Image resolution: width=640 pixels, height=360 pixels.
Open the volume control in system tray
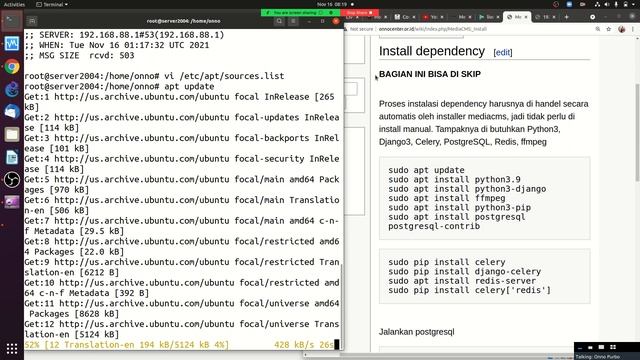(x=607, y=4)
